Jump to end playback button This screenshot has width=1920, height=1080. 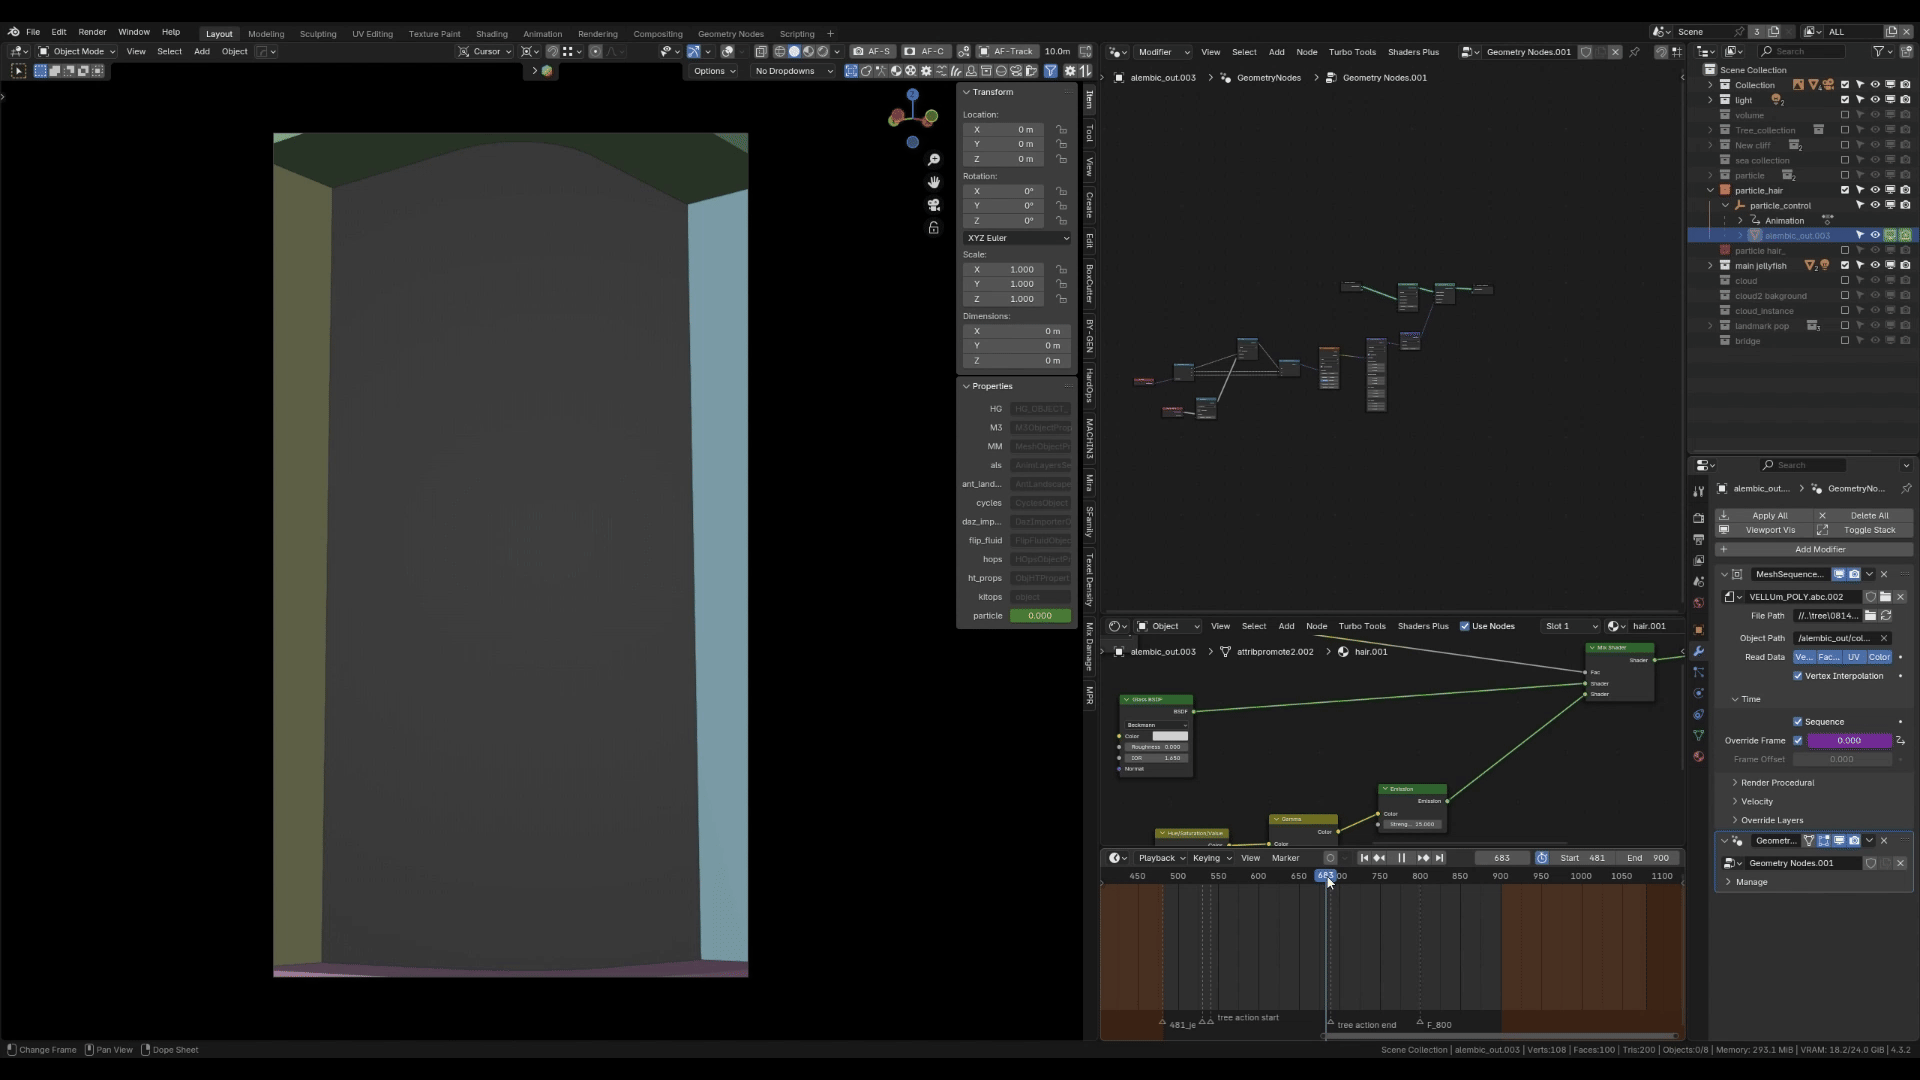point(1439,858)
